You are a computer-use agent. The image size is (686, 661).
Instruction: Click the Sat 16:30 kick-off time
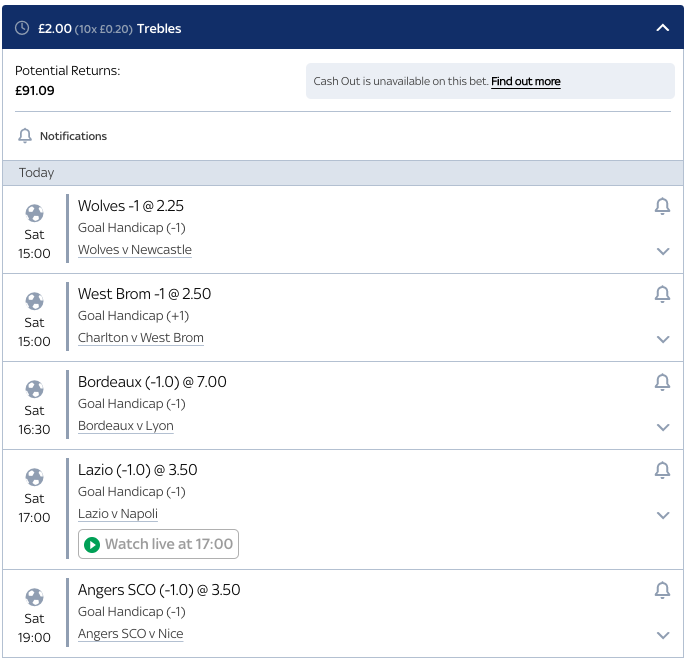[x=34, y=420]
